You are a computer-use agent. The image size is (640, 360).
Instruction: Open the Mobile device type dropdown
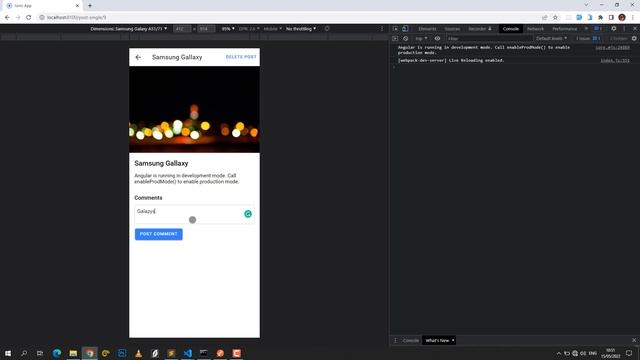click(272, 29)
